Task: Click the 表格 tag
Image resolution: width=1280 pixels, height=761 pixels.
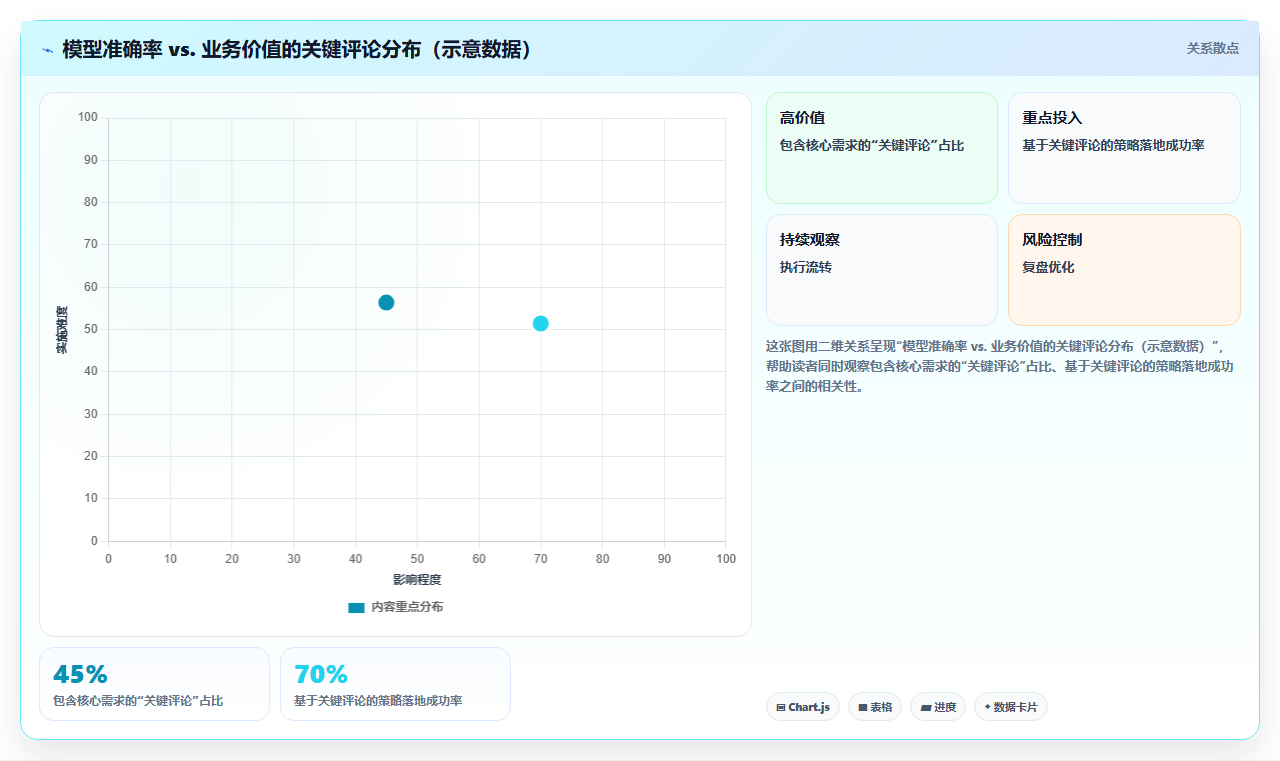Action: pos(875,707)
